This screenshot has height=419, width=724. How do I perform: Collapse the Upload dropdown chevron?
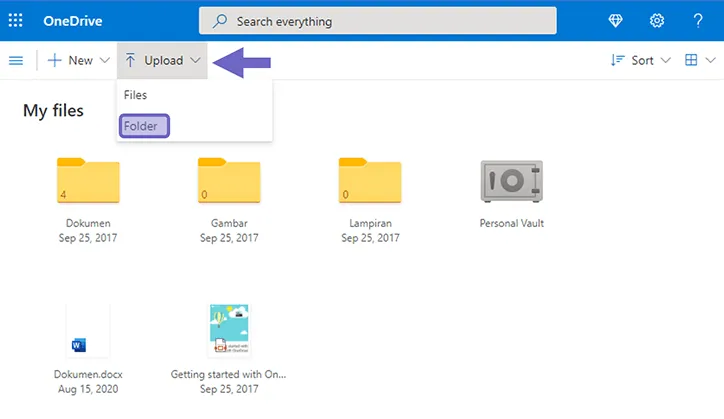point(195,61)
